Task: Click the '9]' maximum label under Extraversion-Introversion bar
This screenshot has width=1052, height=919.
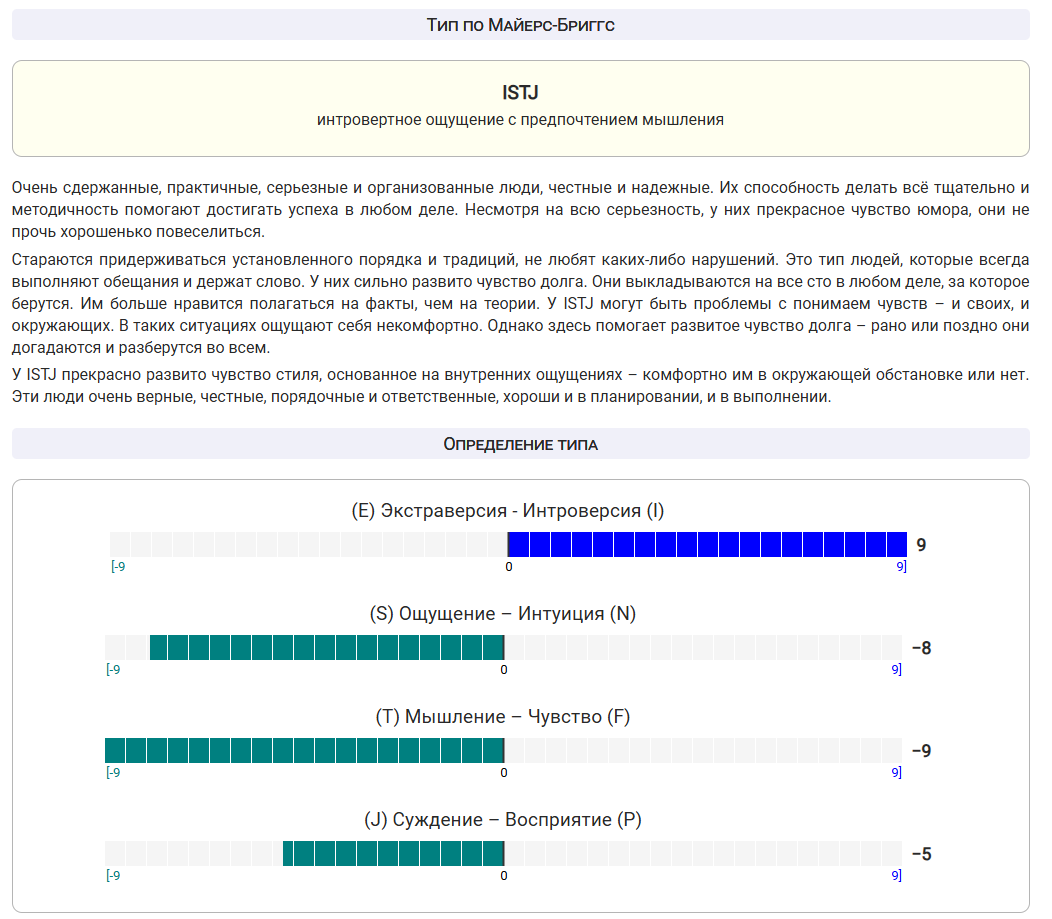Action: click(902, 567)
